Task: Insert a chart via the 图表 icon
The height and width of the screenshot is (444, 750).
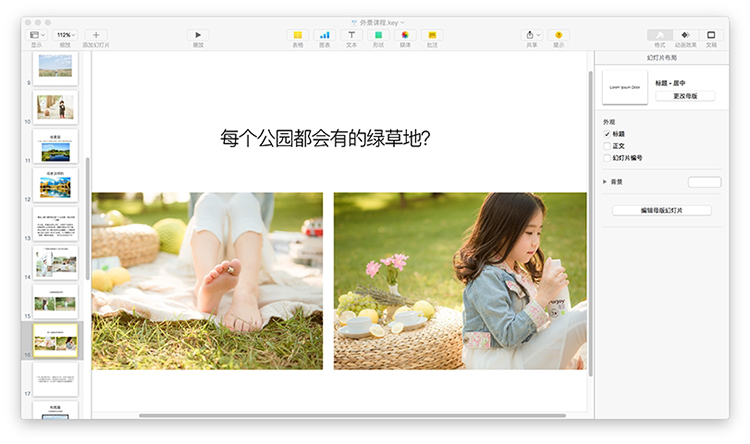Action: point(325,35)
